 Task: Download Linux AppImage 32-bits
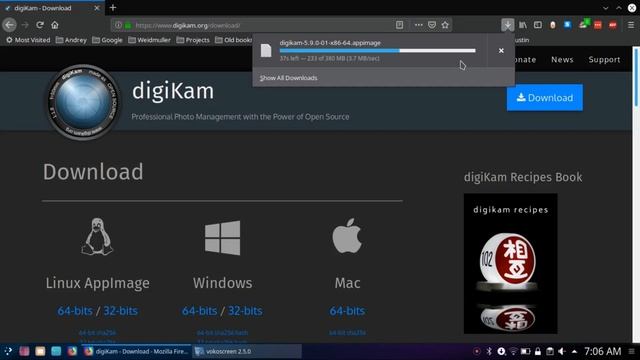[x=120, y=311]
